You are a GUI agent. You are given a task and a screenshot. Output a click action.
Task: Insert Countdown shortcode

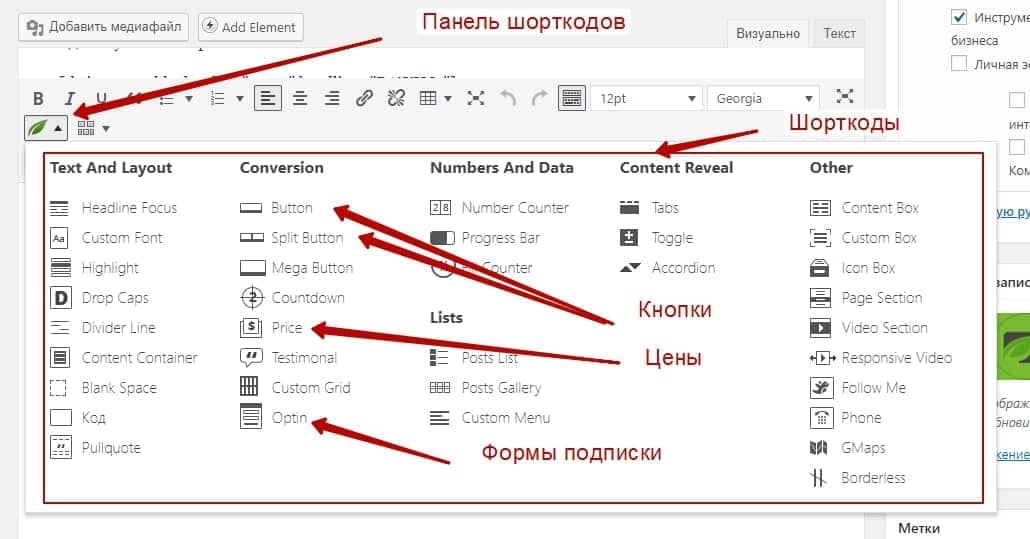click(x=292, y=298)
